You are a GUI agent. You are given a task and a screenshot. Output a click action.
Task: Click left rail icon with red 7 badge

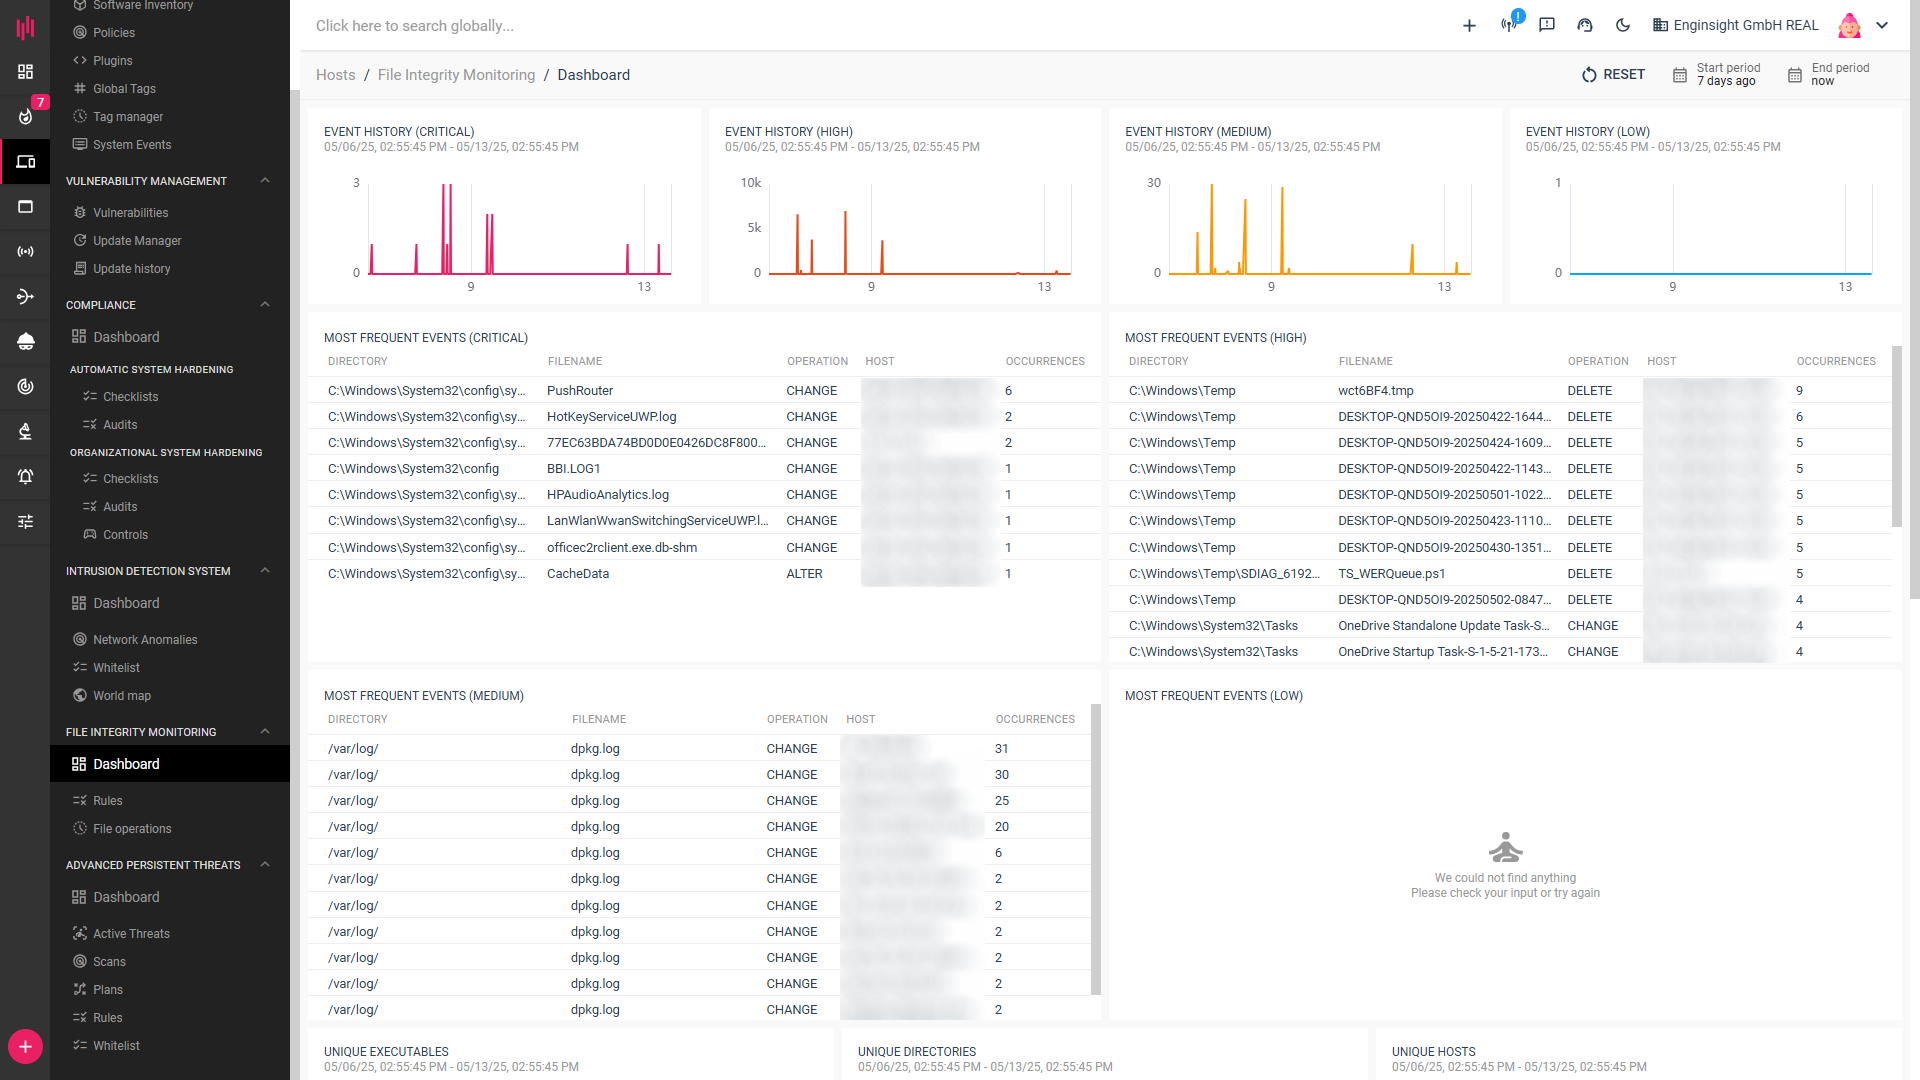[x=25, y=116]
